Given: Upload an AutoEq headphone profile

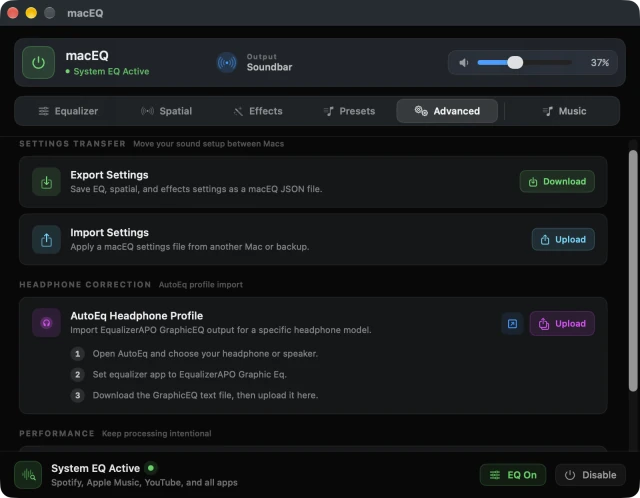Looking at the screenshot, I should pos(562,324).
